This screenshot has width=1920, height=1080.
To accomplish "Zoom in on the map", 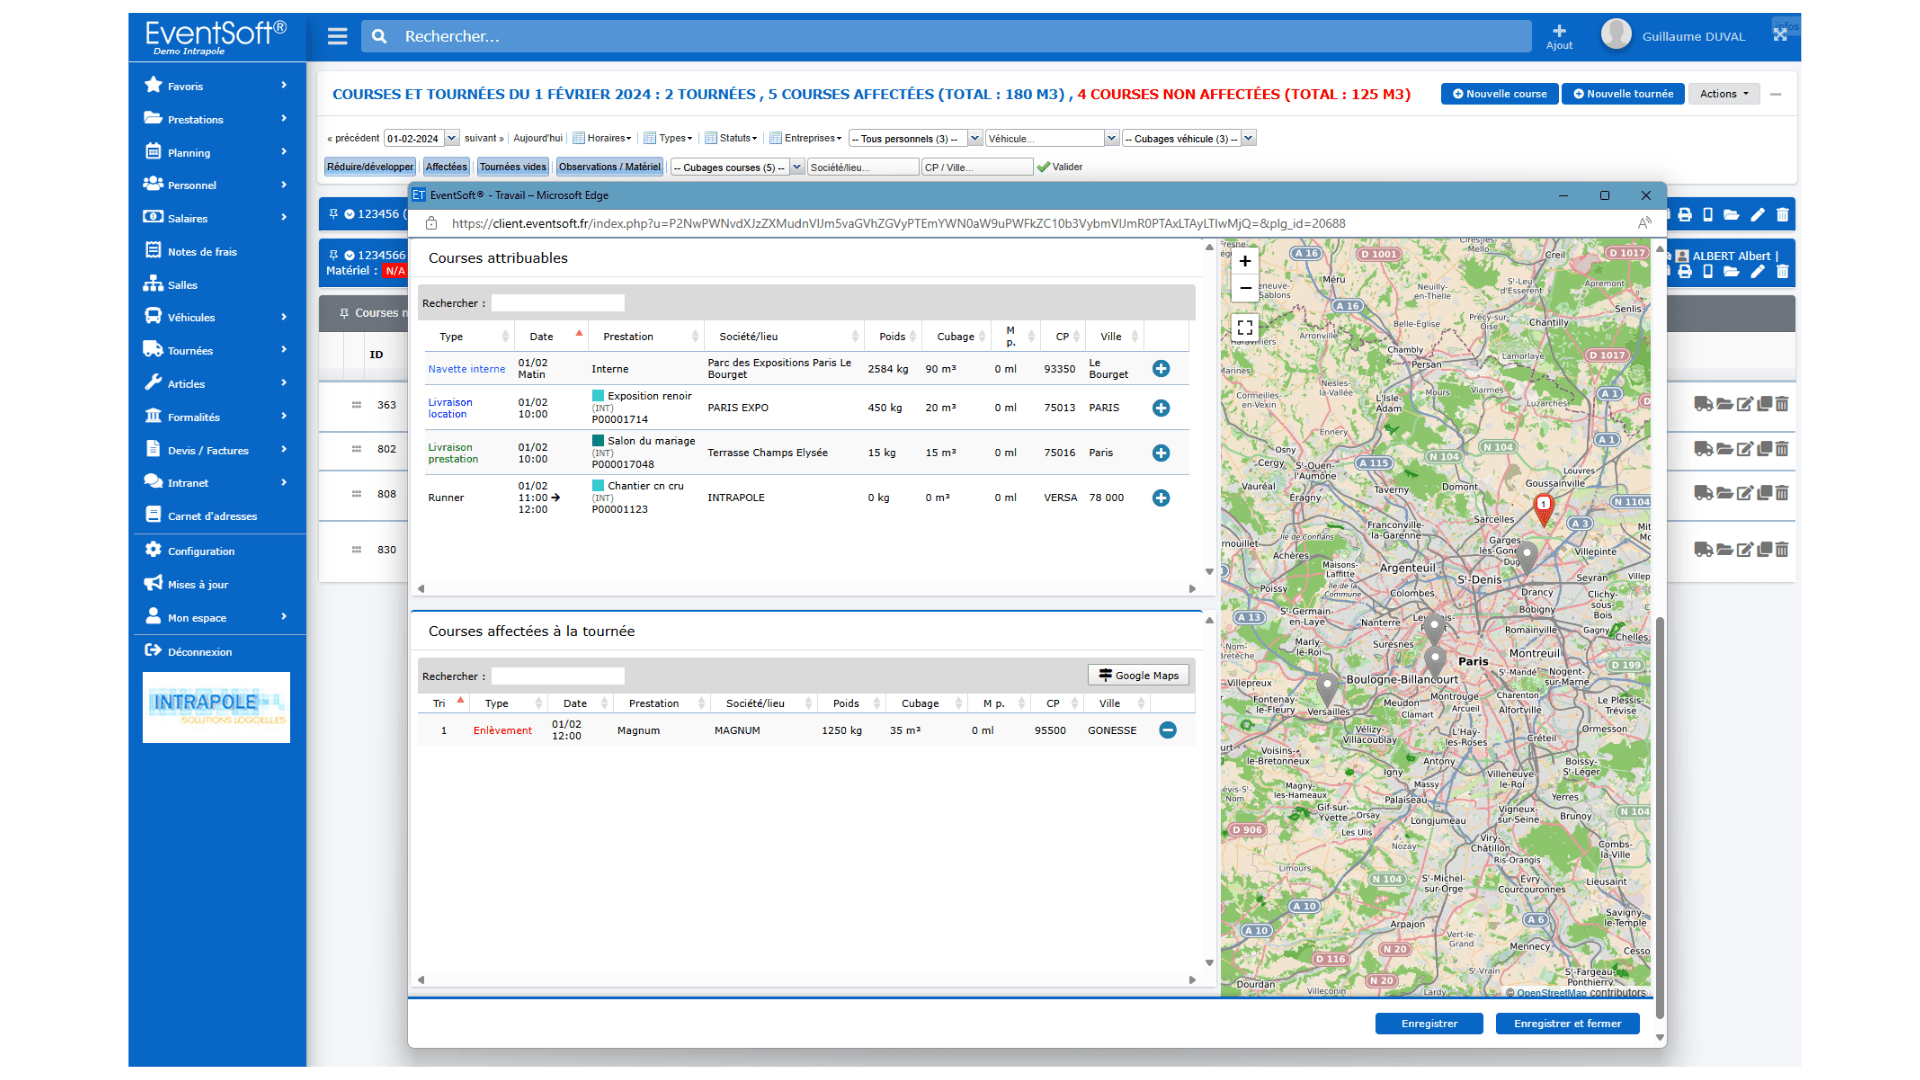I will click(x=1245, y=262).
